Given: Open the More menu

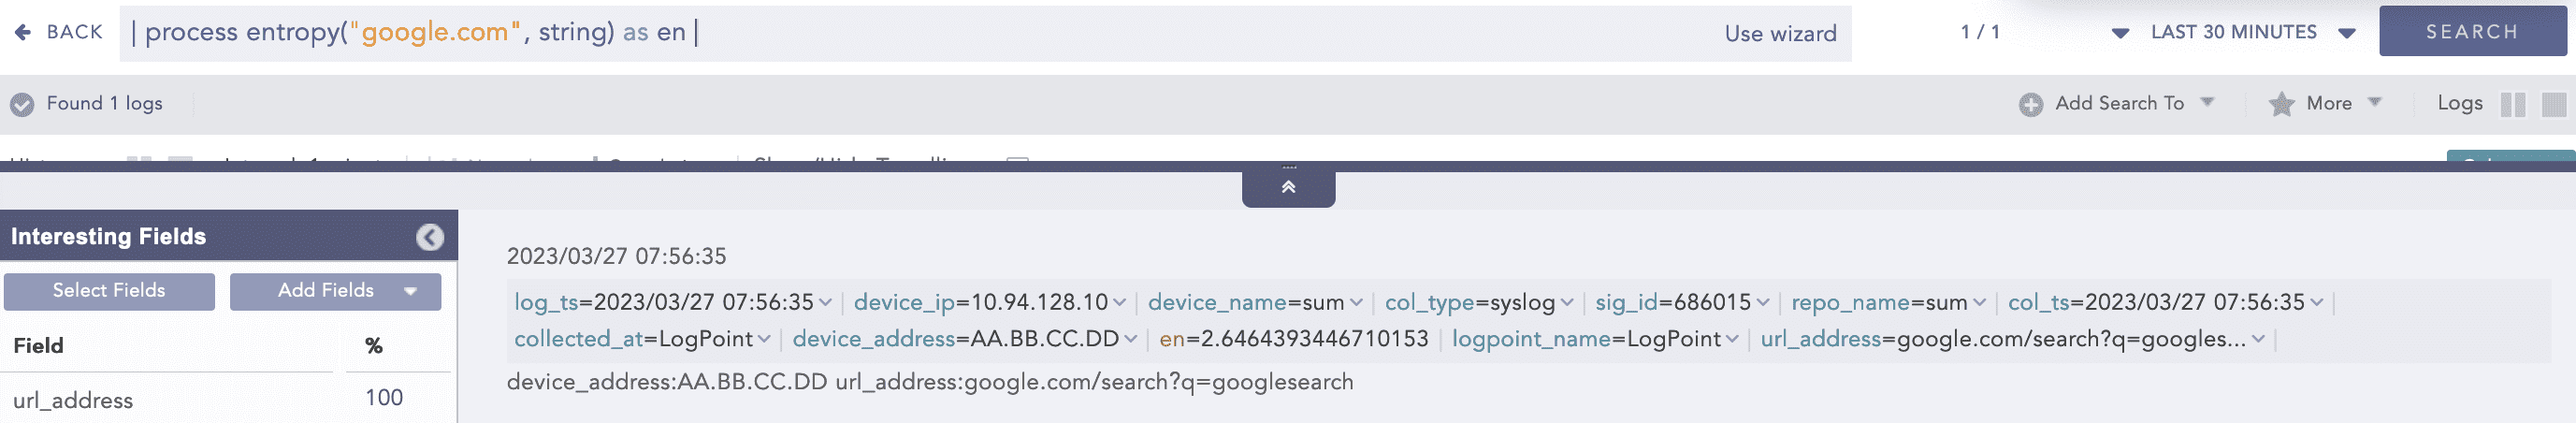Looking at the screenshot, I should click(2342, 104).
